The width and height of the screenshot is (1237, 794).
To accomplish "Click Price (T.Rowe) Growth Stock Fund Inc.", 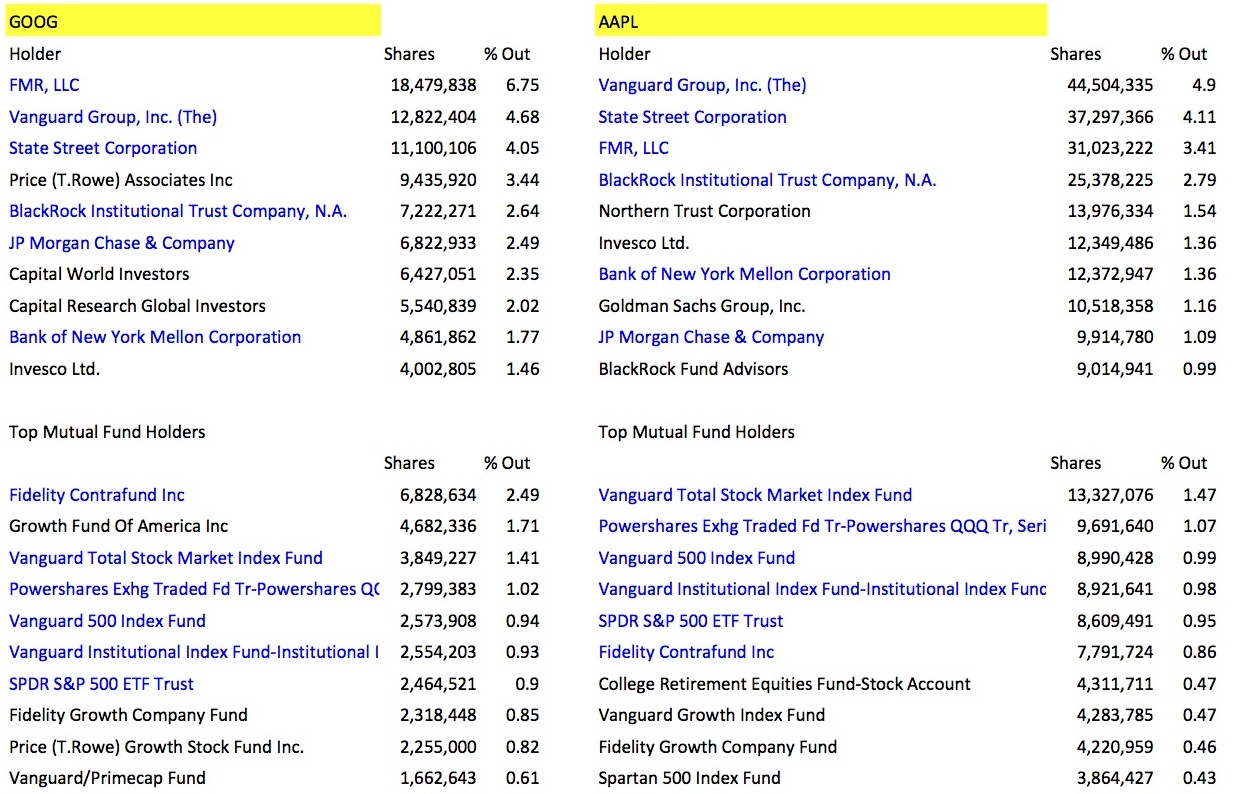I will [x=157, y=747].
